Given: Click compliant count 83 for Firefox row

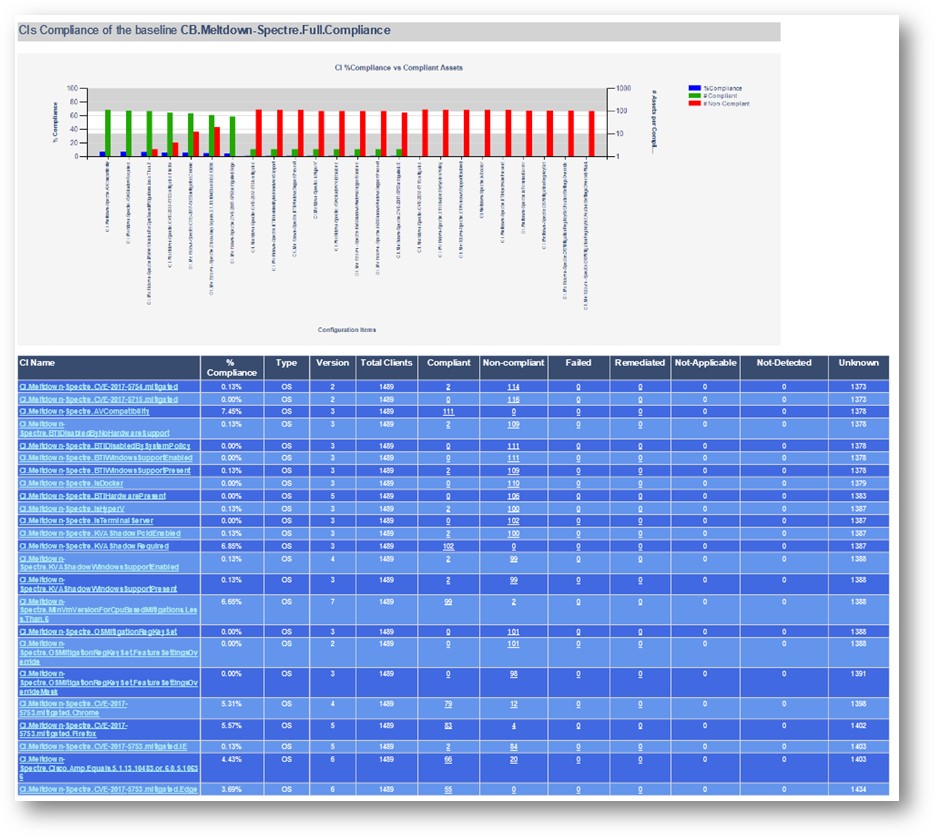Looking at the screenshot, I should coord(448,726).
